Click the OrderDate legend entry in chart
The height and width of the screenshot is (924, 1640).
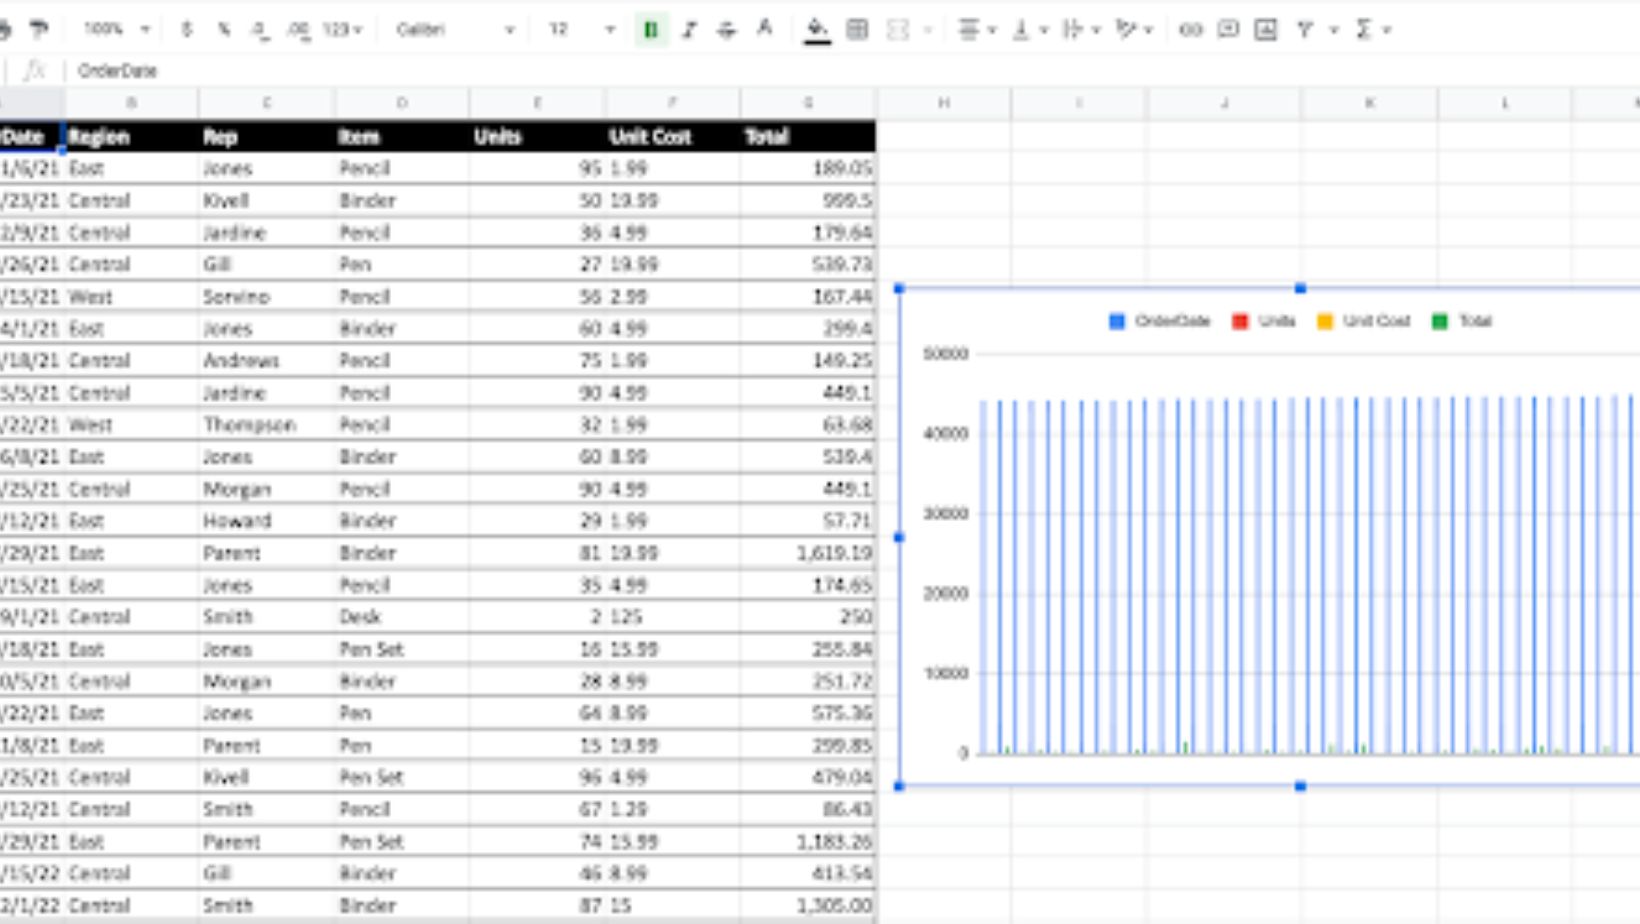1160,321
